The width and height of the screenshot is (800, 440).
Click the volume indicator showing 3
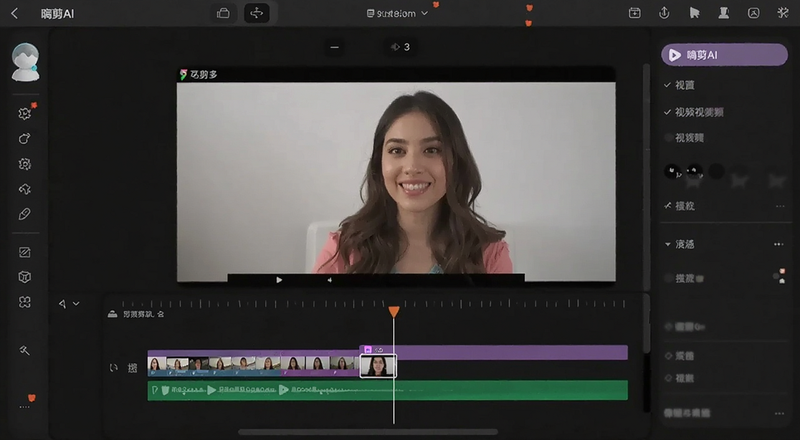400,47
